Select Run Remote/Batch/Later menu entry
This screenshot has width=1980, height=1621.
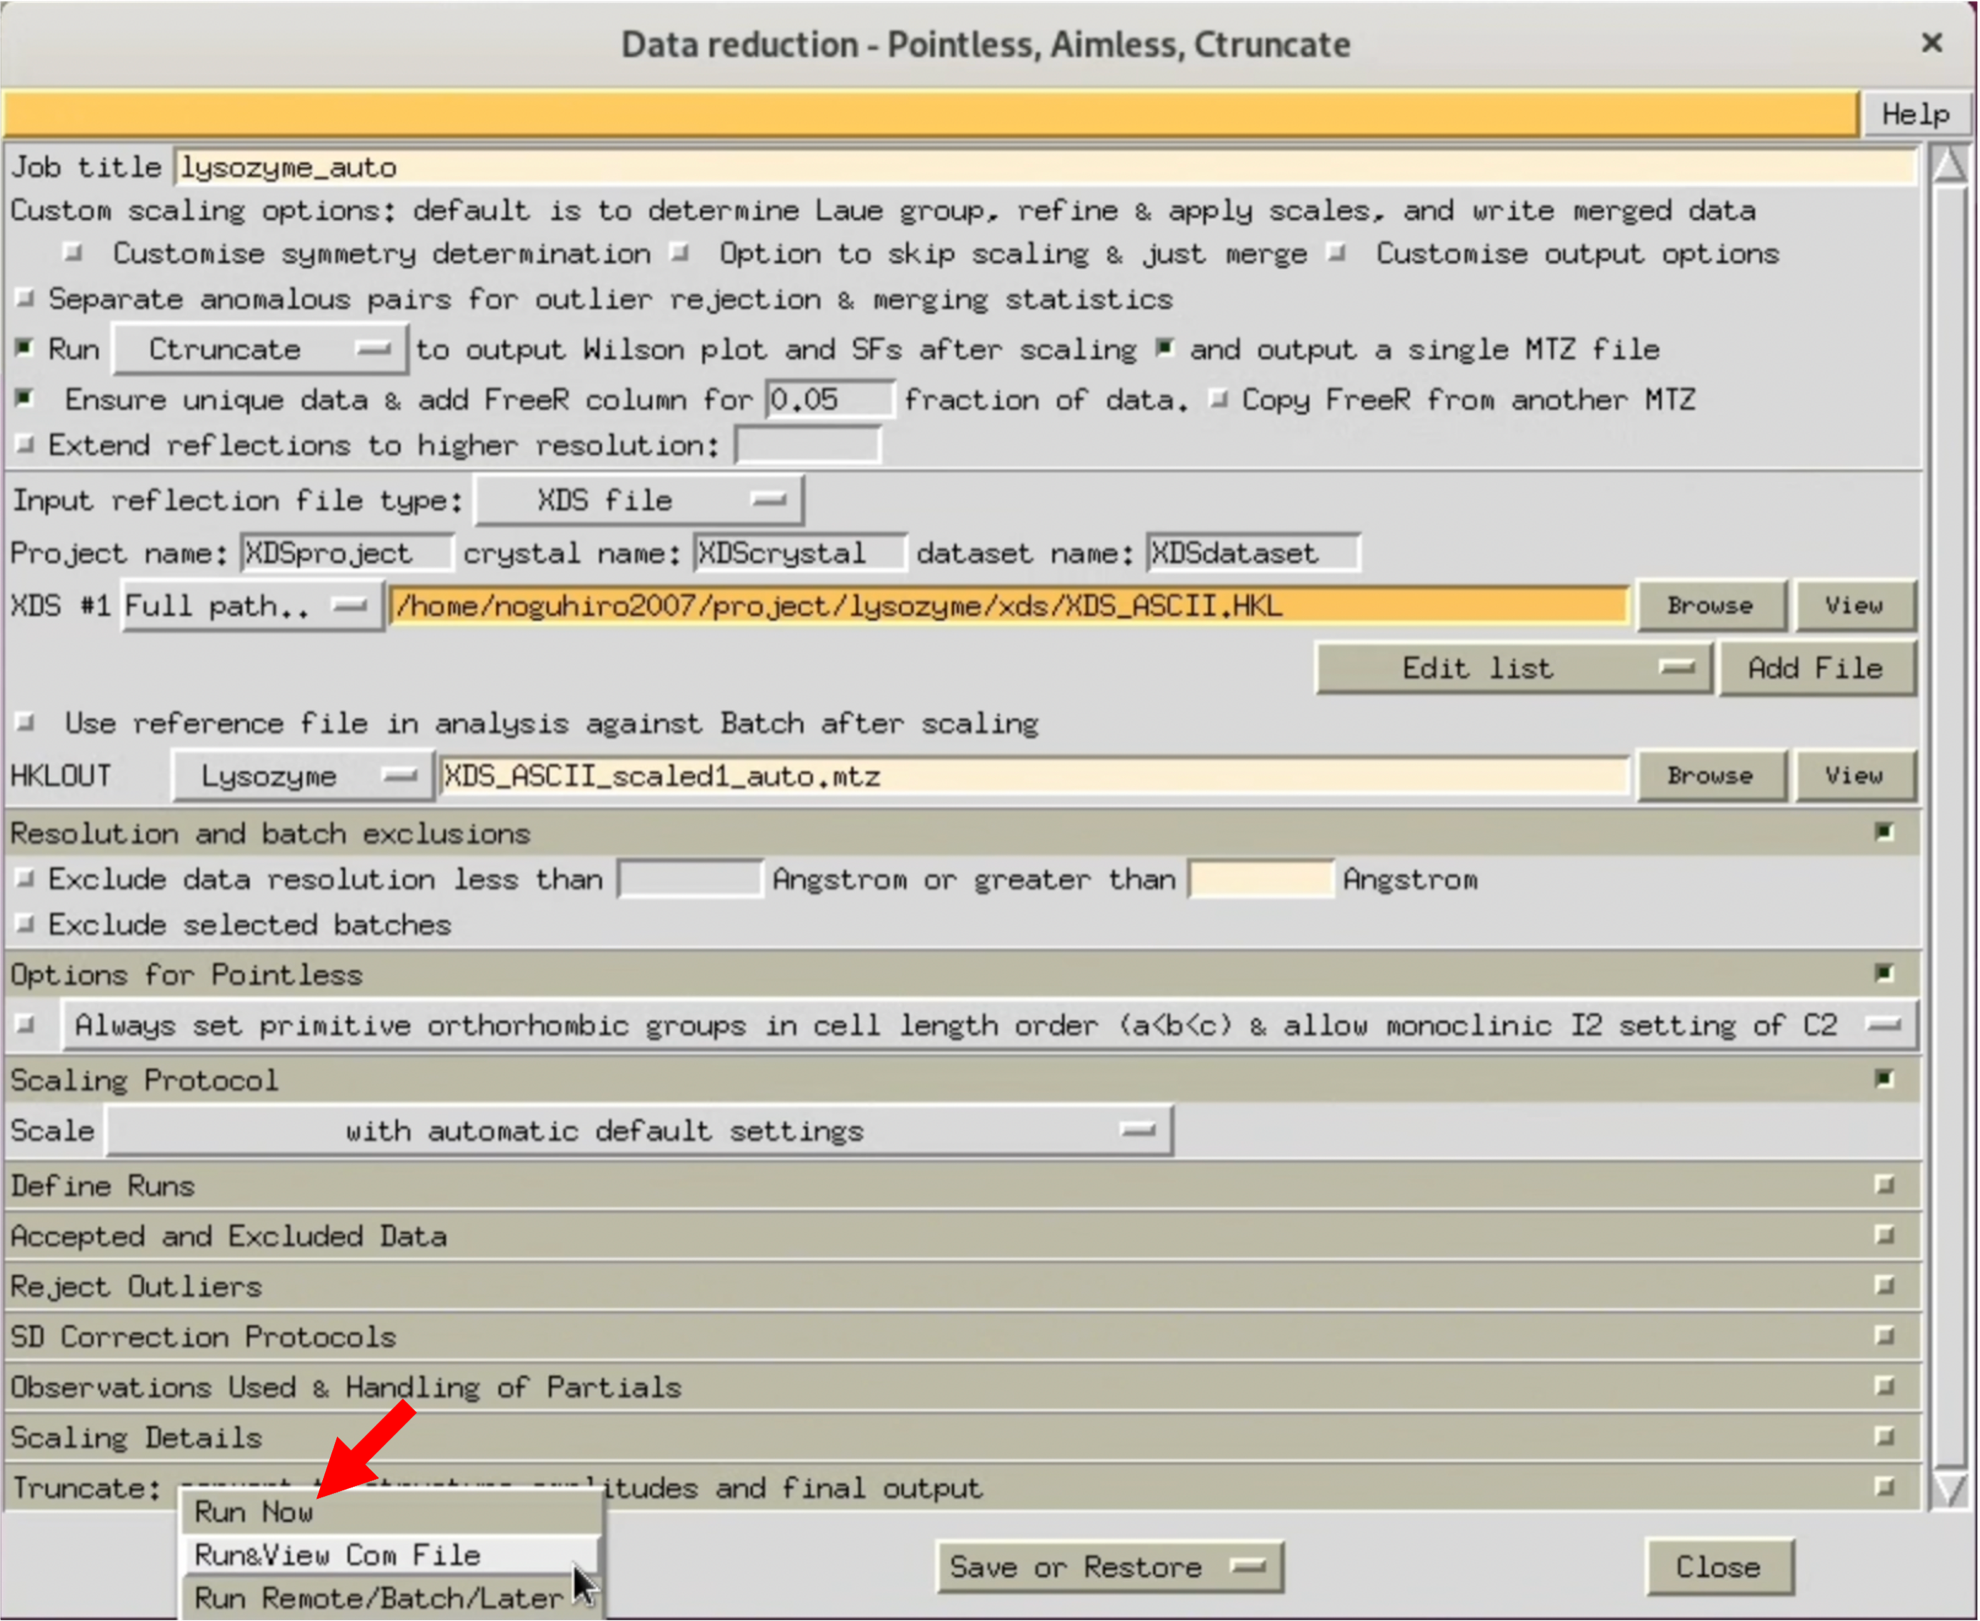(x=378, y=1598)
